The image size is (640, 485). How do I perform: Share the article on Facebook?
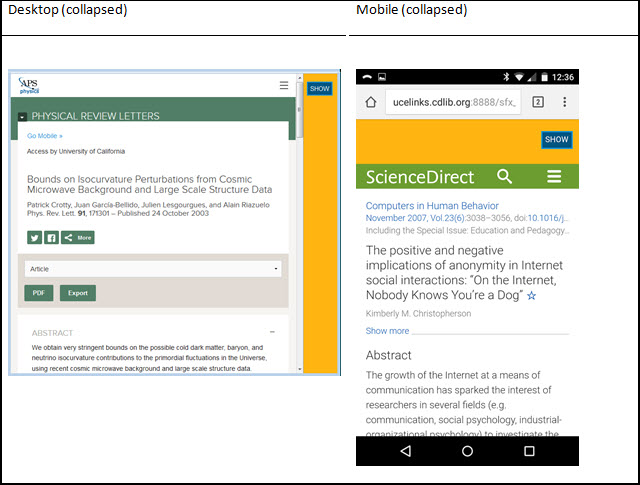tap(51, 237)
